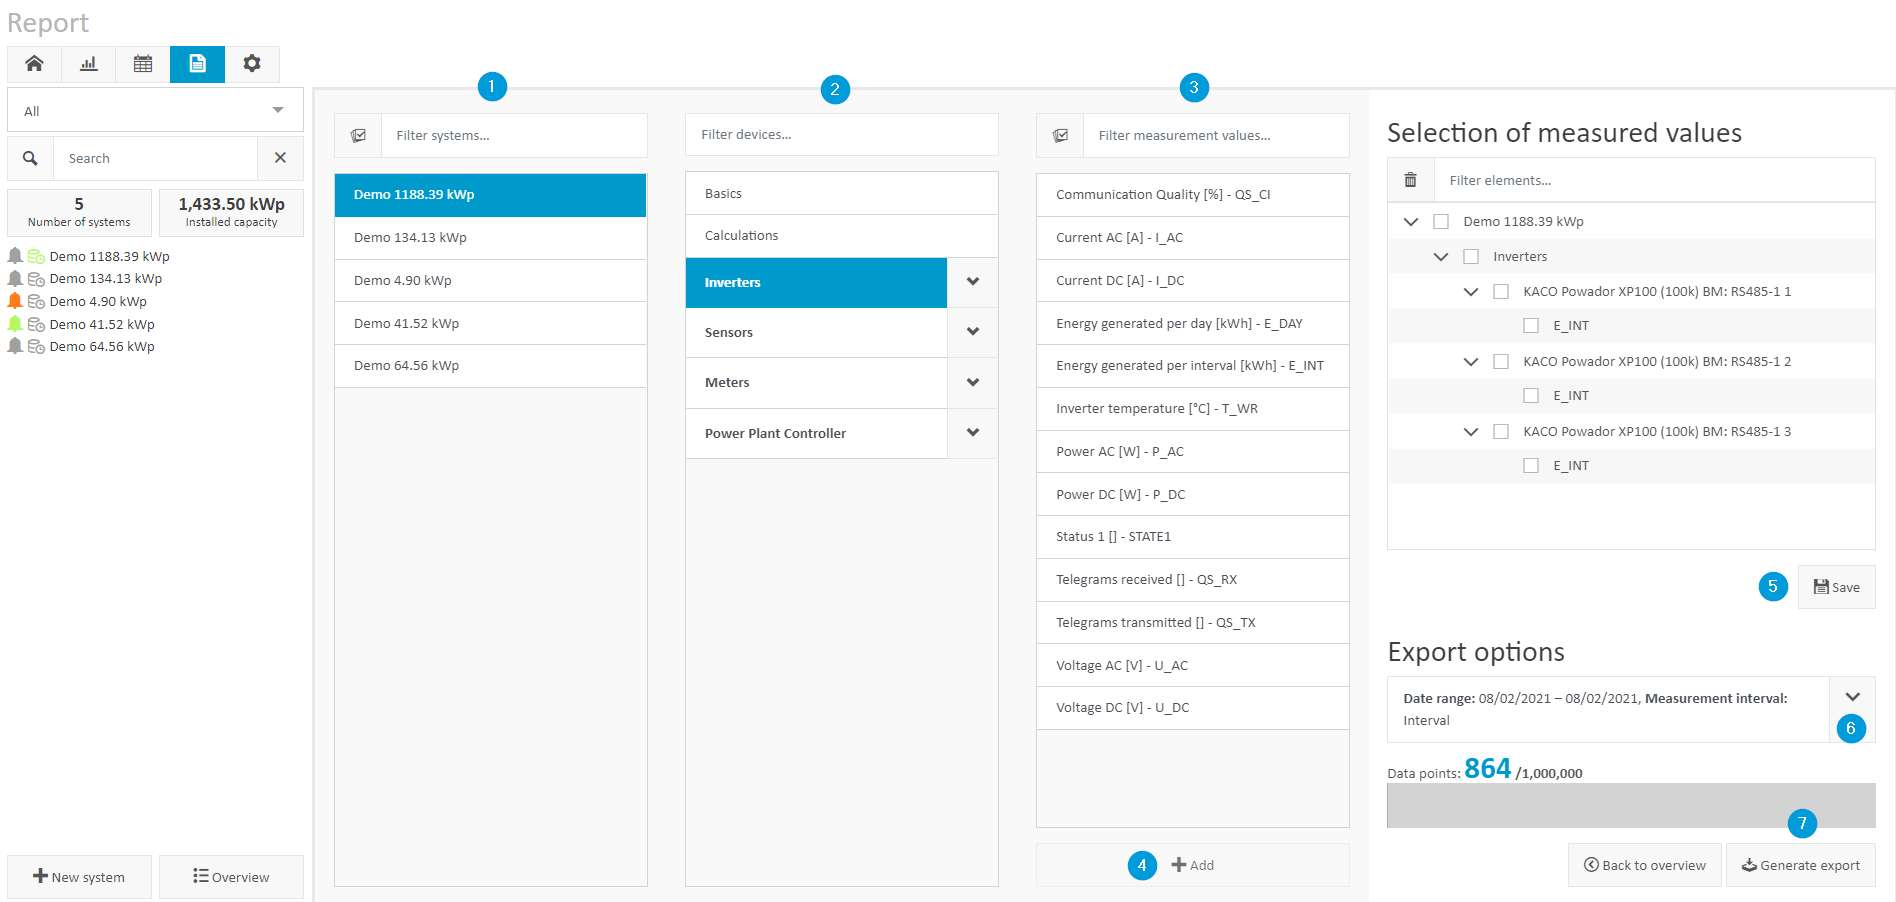Image resolution: width=1896 pixels, height=902 pixels.
Task: Open the All portfolio dropdown
Action: 155,110
